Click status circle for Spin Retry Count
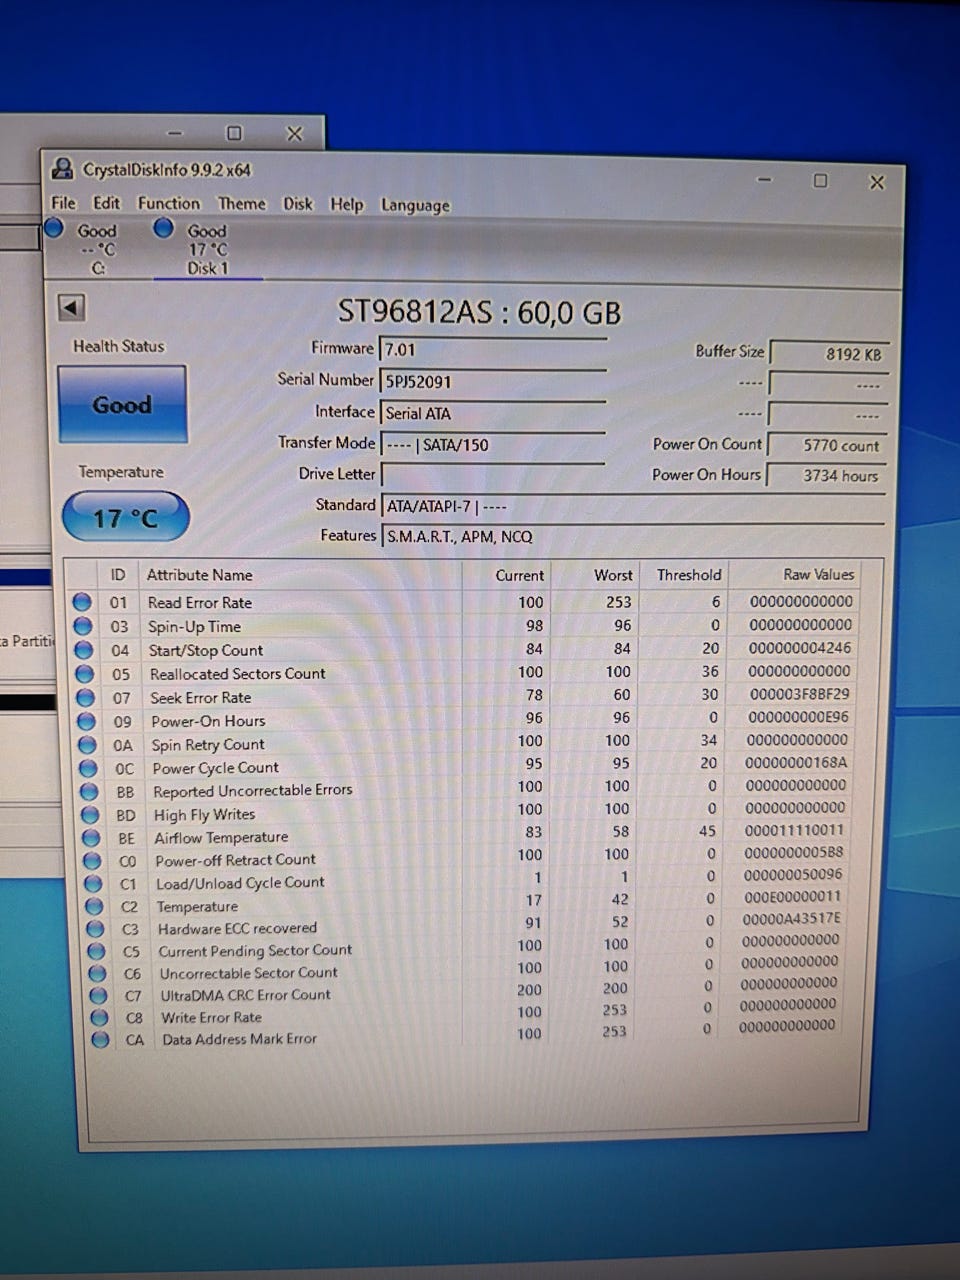 [87, 745]
